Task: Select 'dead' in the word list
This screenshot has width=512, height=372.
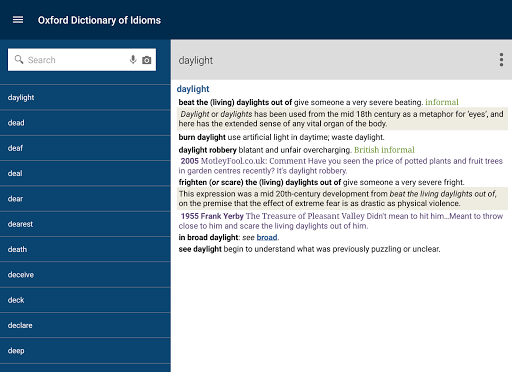Action: [85, 123]
